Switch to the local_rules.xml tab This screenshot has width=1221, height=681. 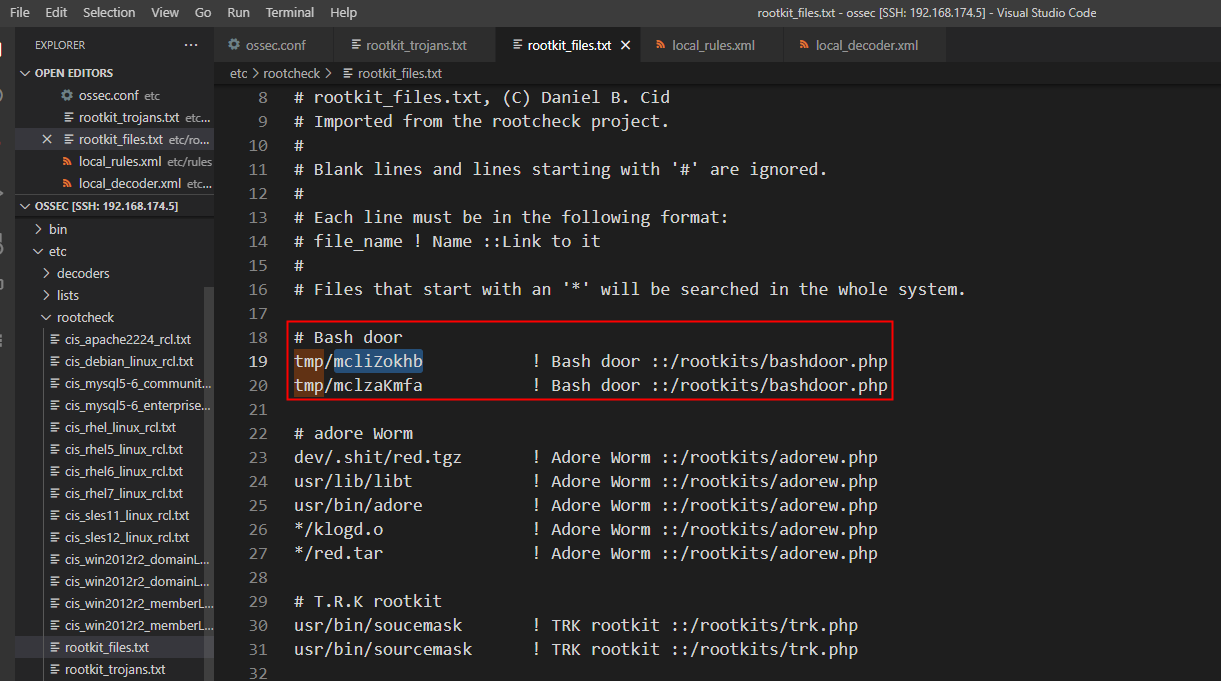pos(713,45)
